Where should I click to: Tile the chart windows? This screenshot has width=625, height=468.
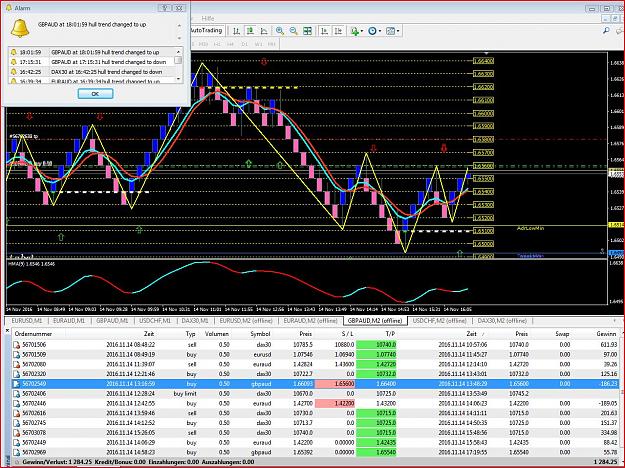(x=307, y=31)
